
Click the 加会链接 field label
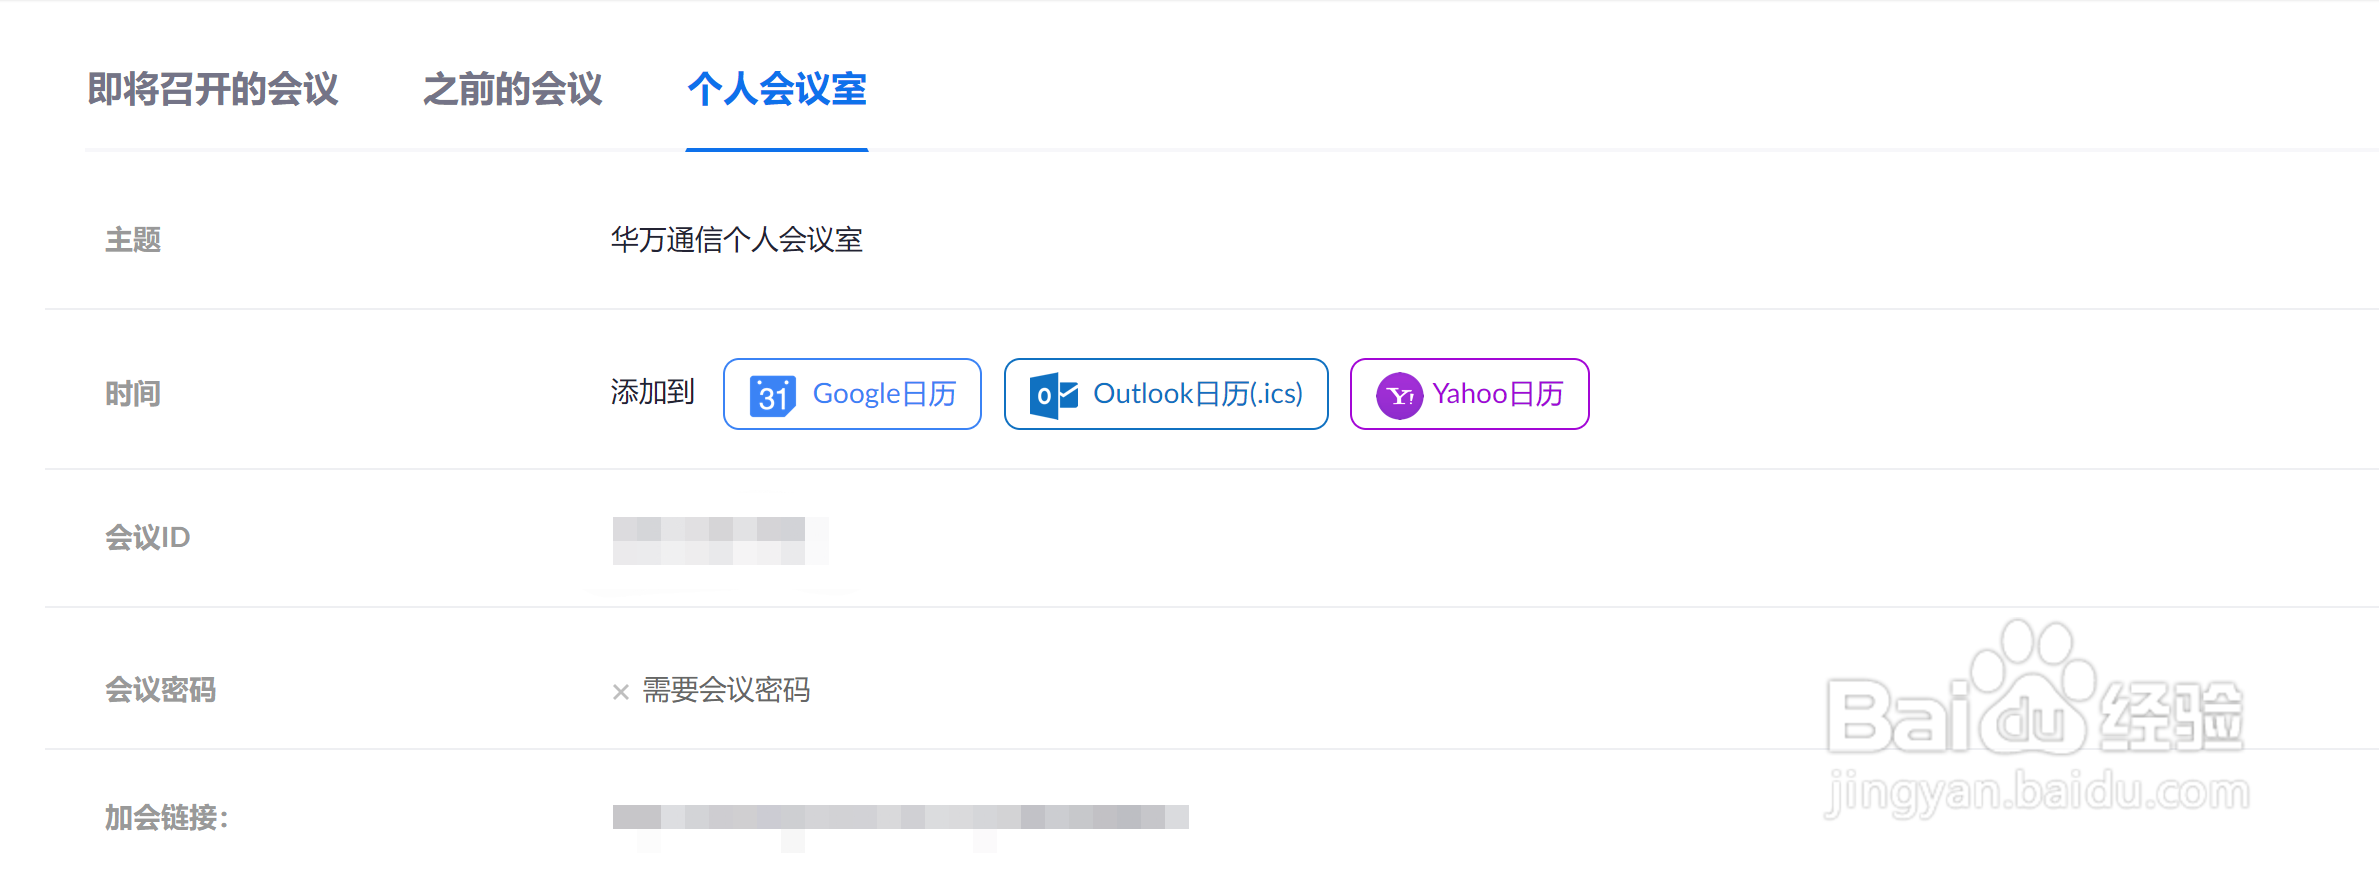pyautogui.click(x=167, y=818)
